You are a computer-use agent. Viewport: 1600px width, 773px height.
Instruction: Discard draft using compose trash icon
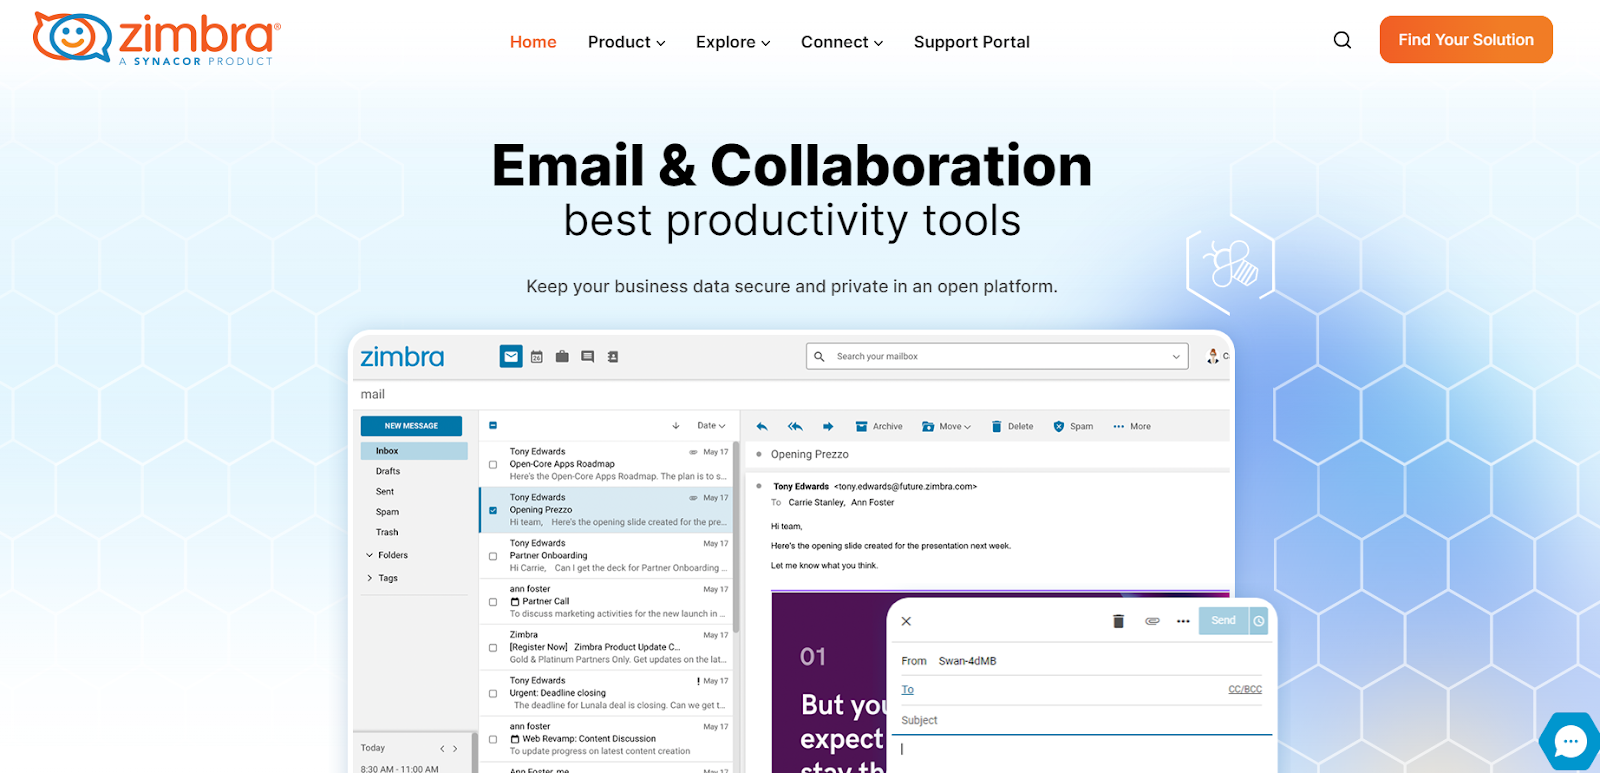tap(1118, 621)
